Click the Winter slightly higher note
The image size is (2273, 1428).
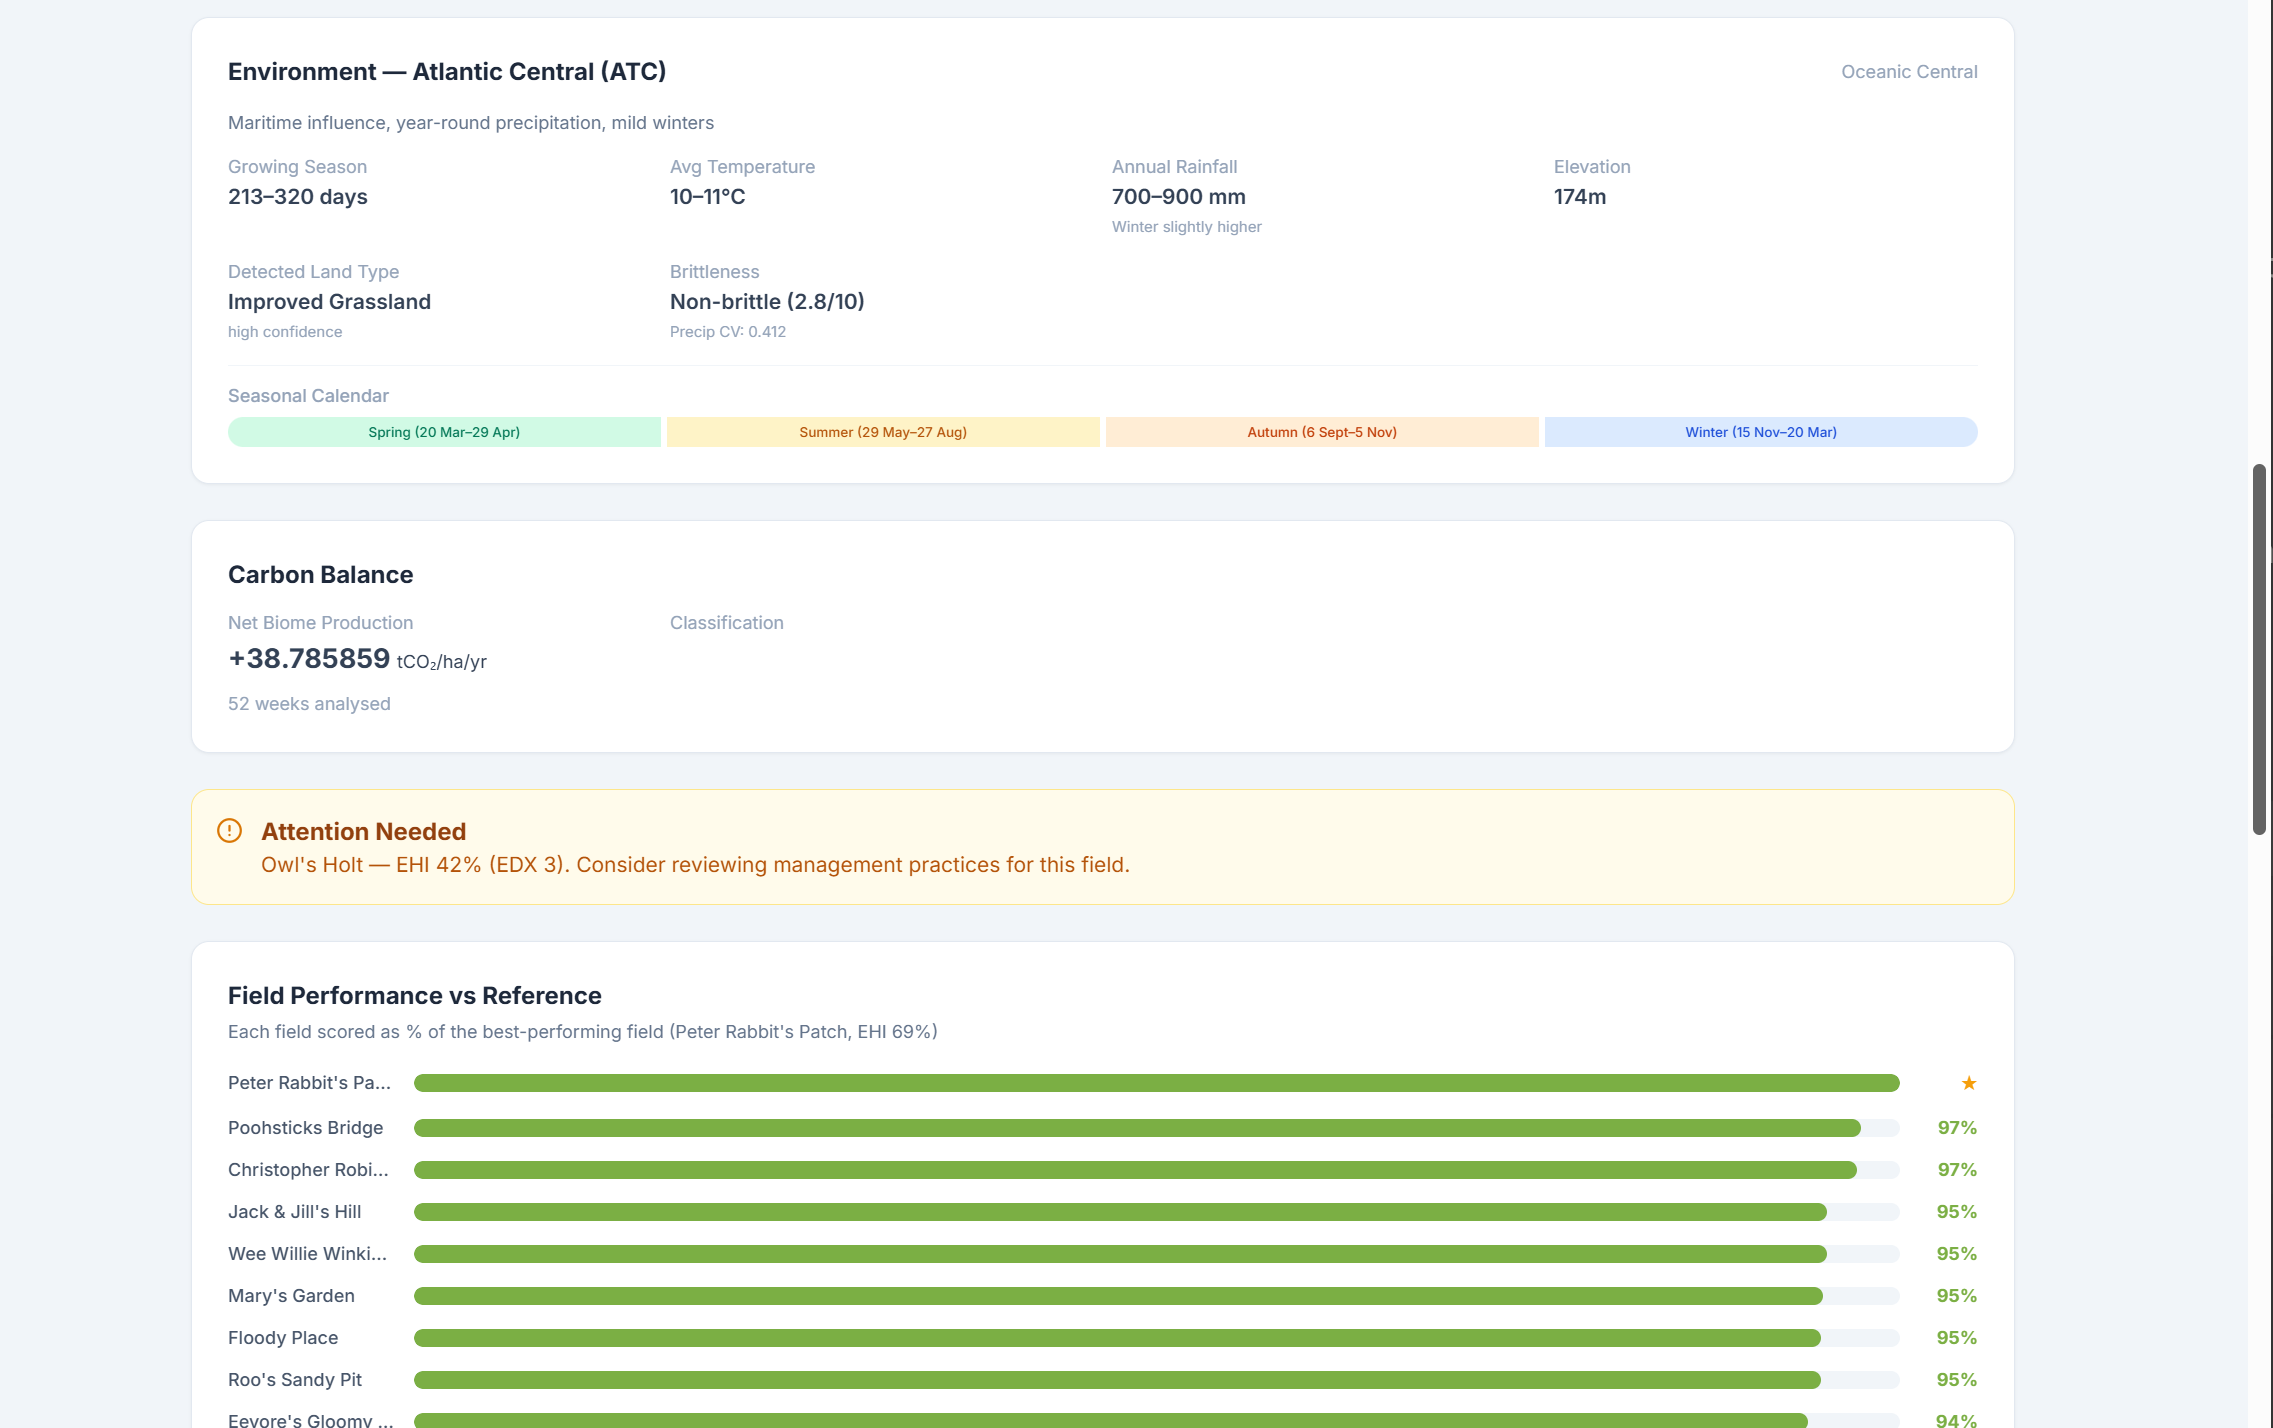click(1187, 227)
